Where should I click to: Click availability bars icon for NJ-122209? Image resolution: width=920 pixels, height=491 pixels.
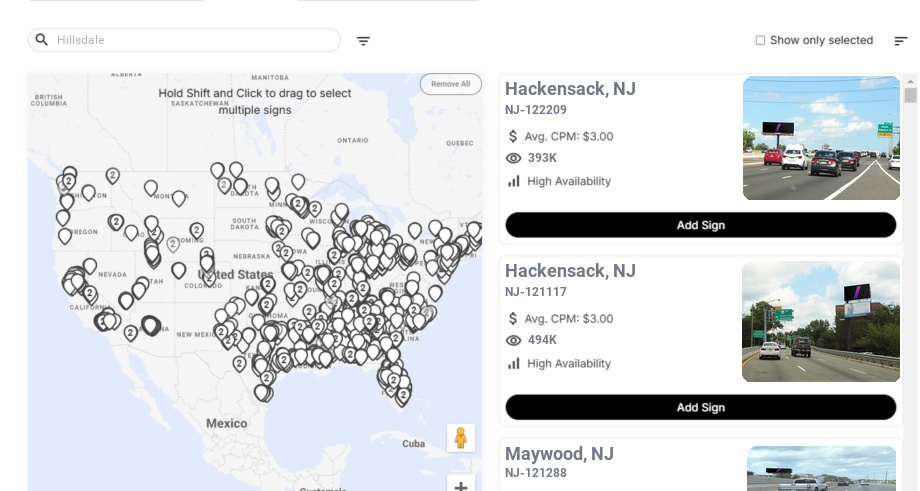coord(514,181)
